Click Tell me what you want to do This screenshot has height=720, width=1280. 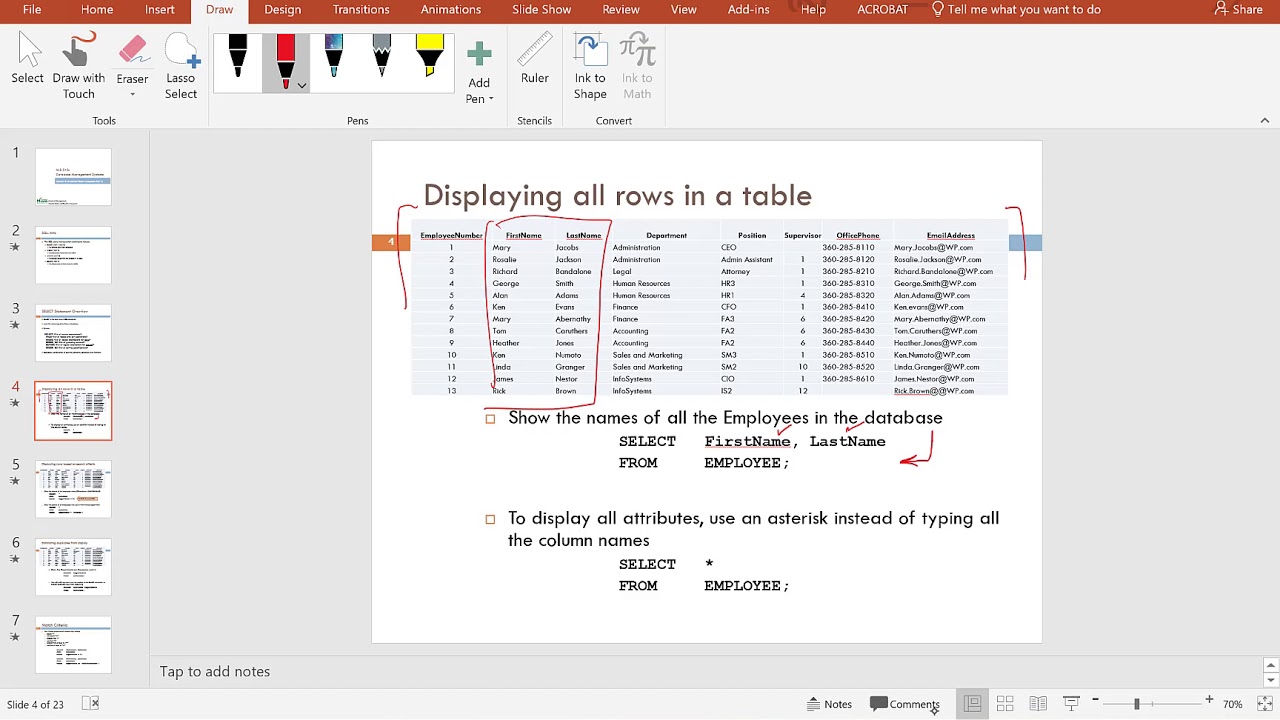(x=1015, y=9)
